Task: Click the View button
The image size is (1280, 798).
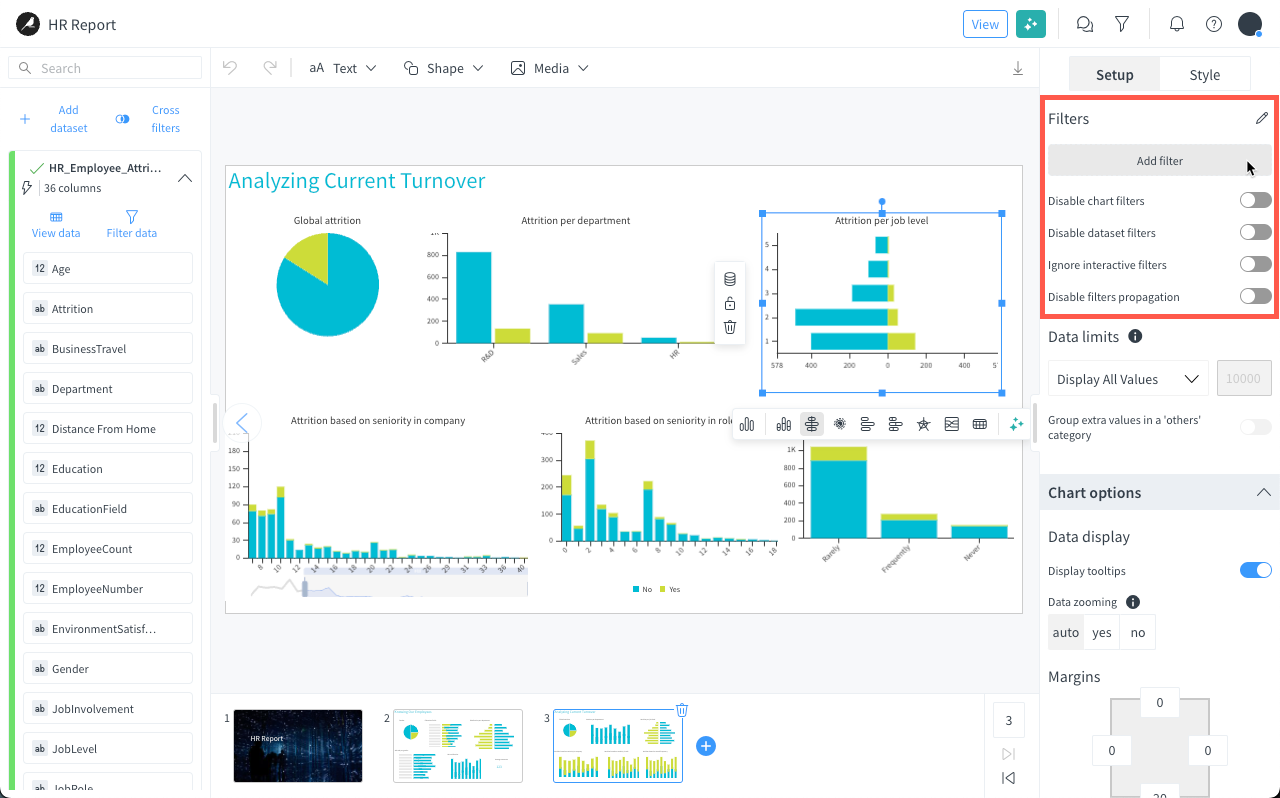Action: pos(985,24)
